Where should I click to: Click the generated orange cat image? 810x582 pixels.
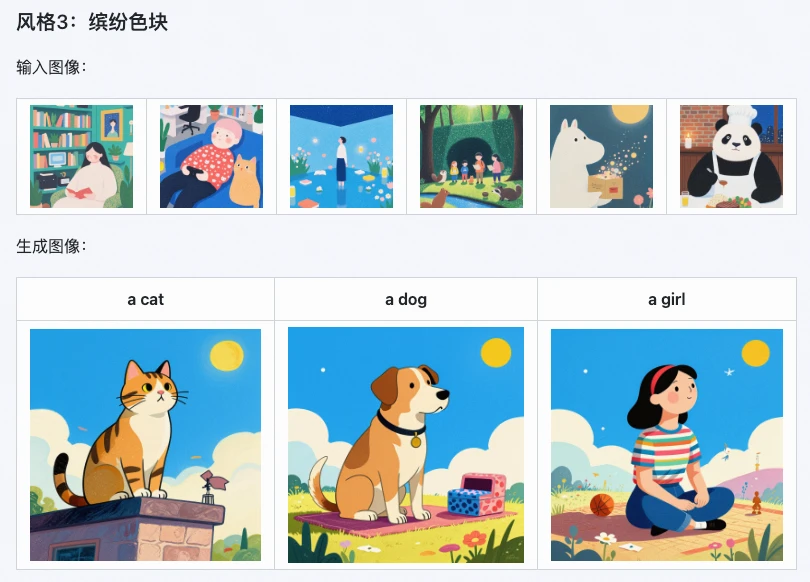point(145,445)
